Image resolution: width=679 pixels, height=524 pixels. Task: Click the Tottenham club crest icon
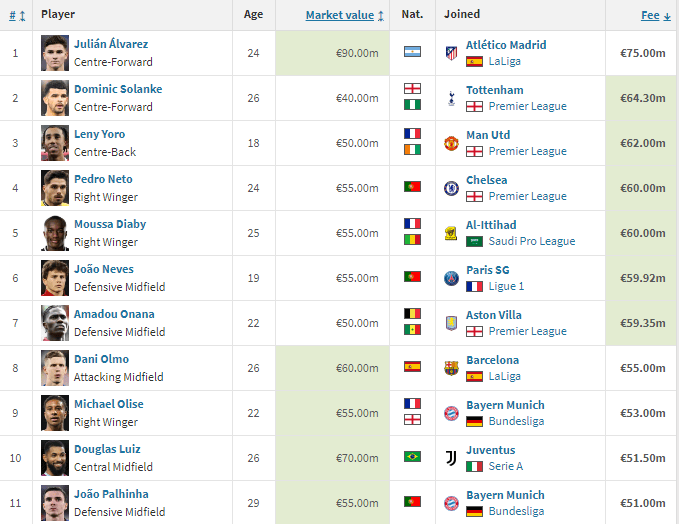(x=451, y=98)
